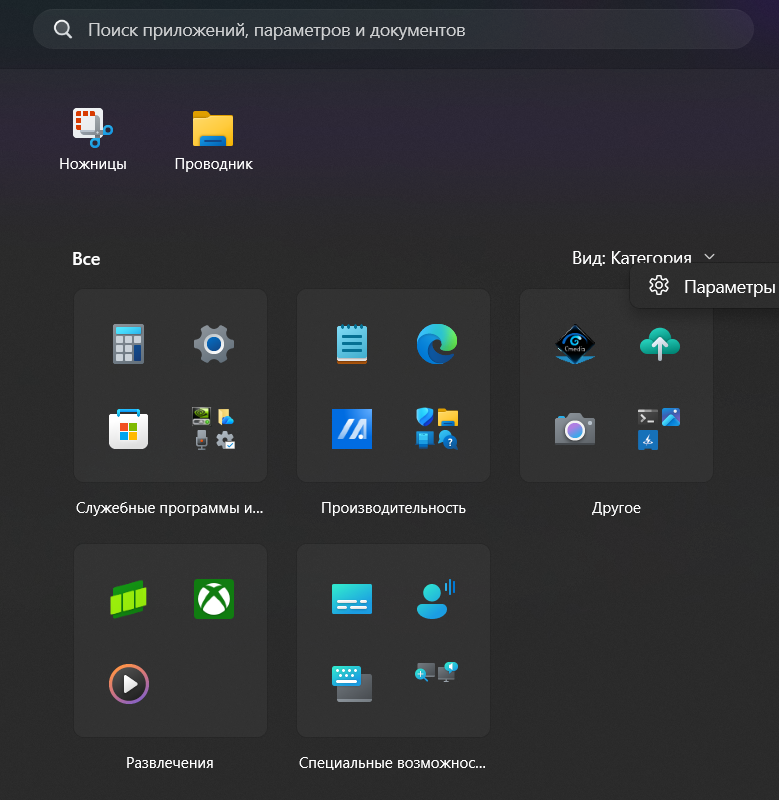Click the search magnifier icon
The width and height of the screenshot is (779, 800).
tap(63, 30)
